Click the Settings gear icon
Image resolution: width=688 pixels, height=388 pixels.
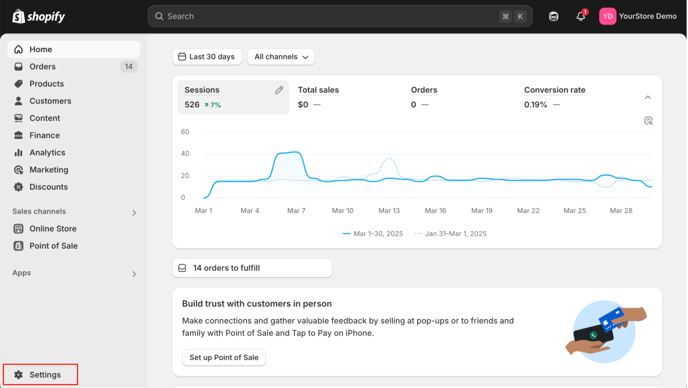(18, 375)
